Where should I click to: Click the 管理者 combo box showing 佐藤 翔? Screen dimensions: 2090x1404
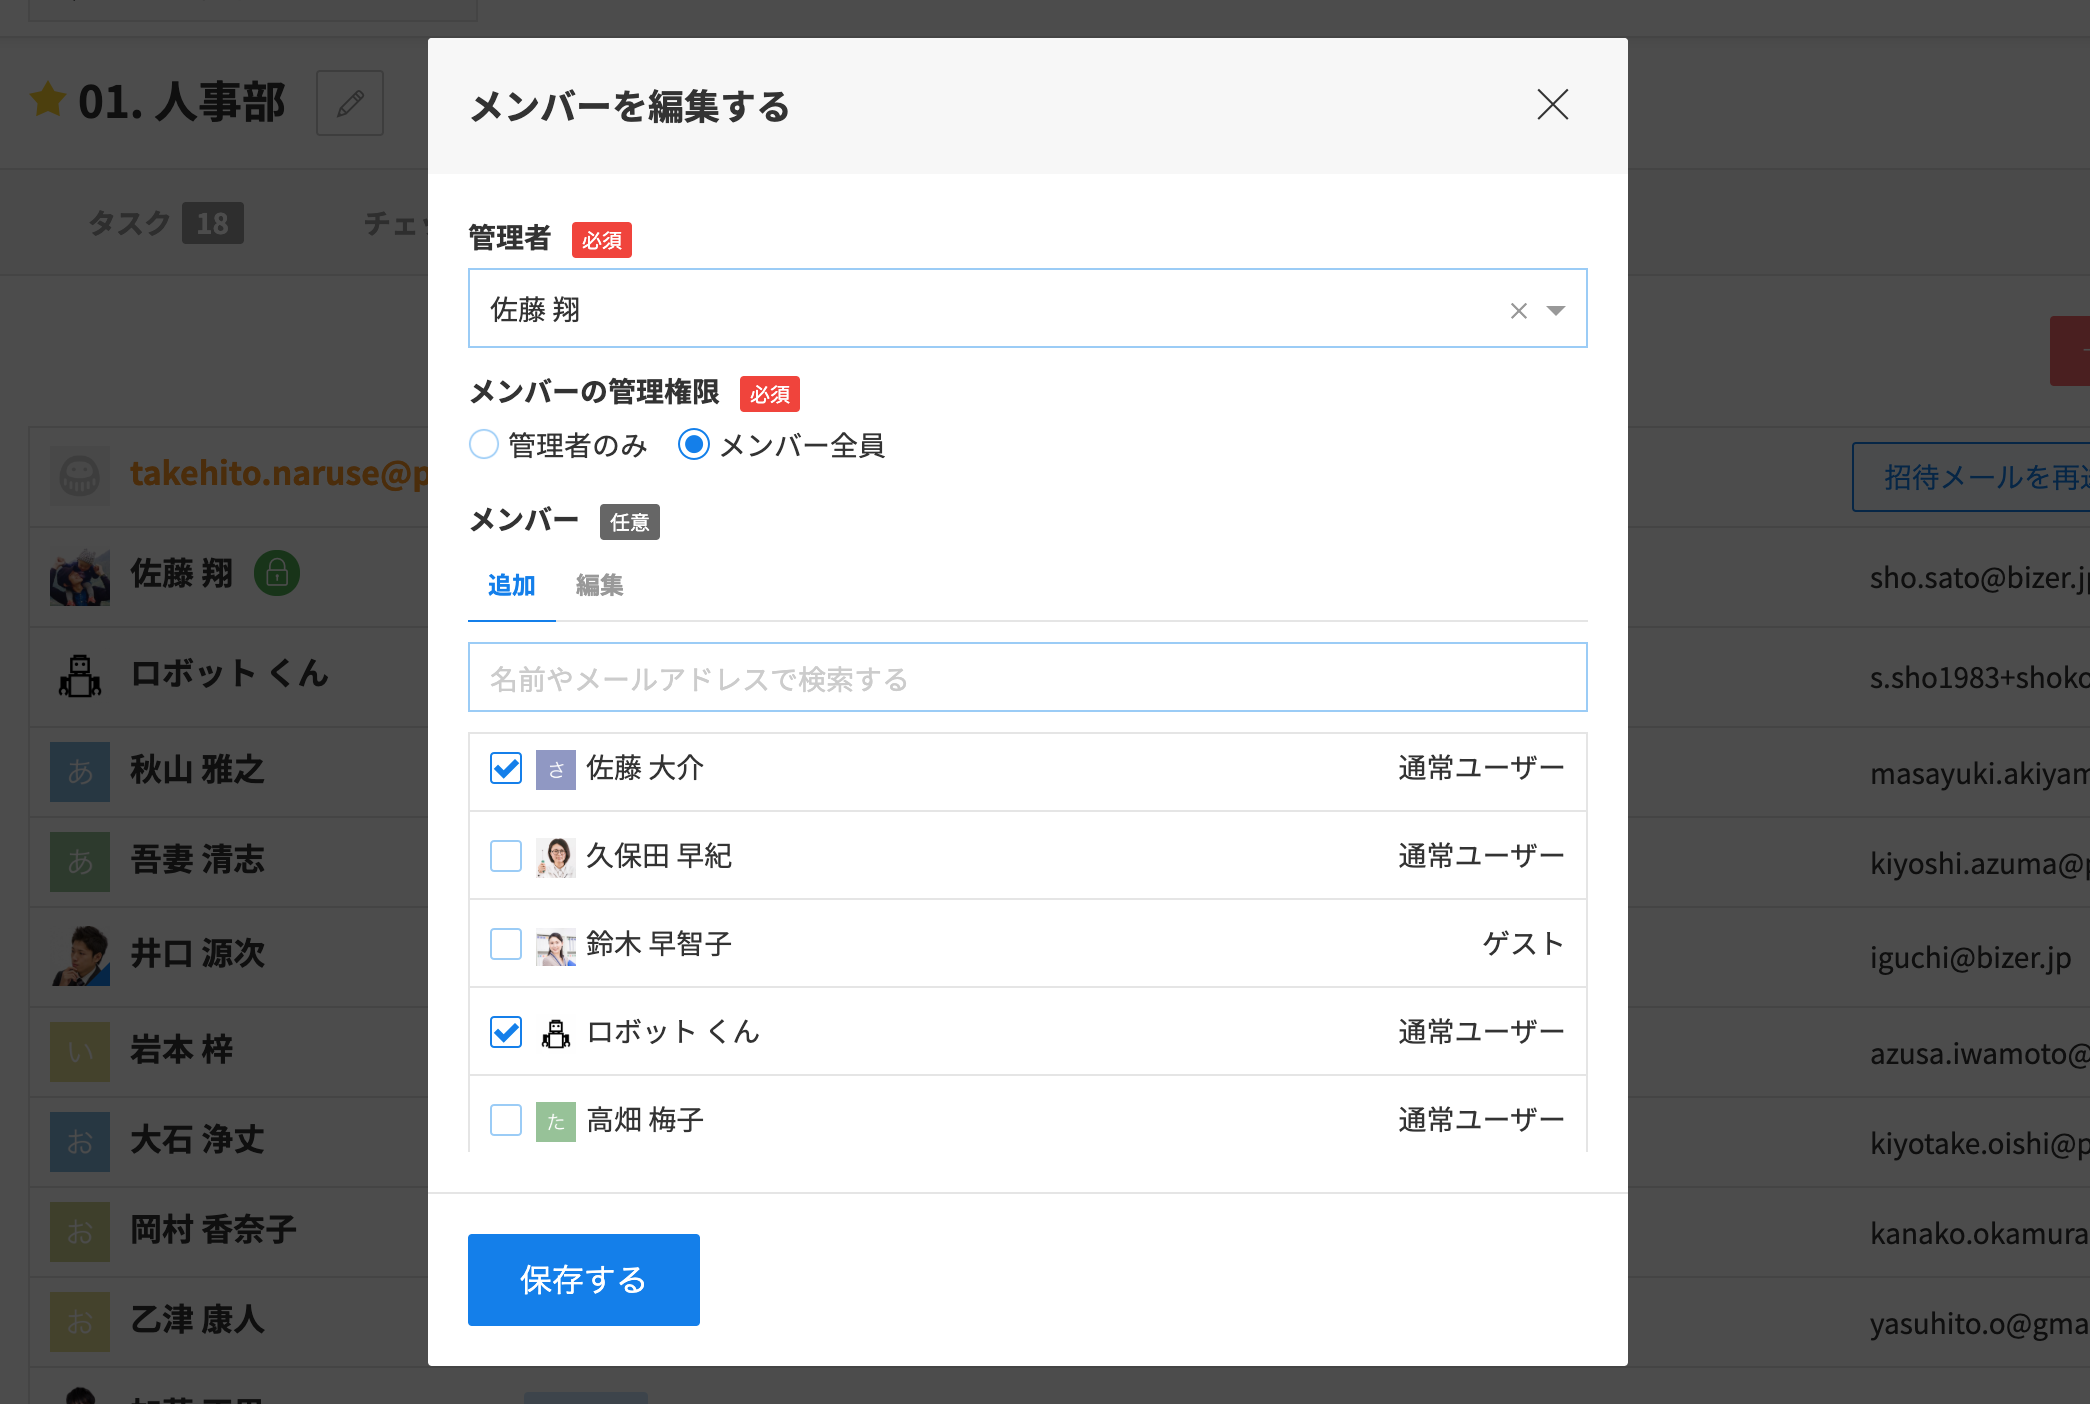[1027, 308]
